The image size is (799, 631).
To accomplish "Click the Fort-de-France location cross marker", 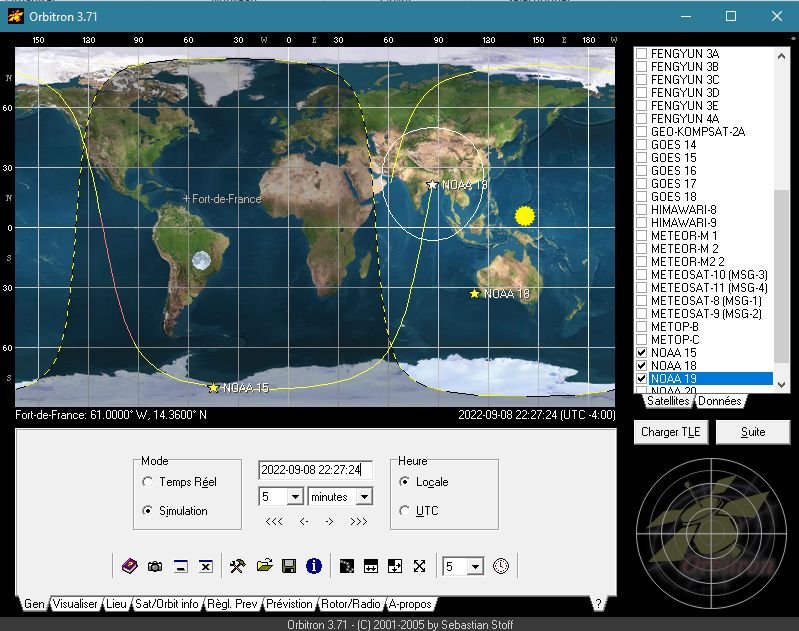I will point(187,198).
